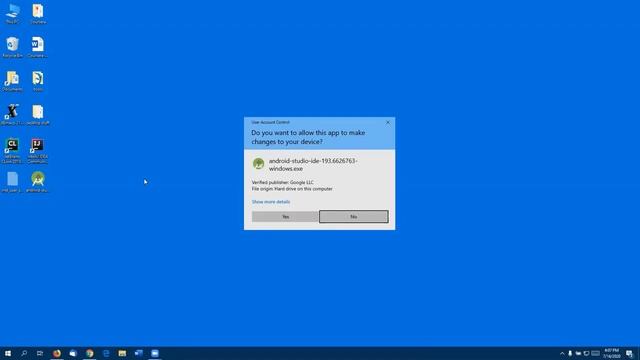The width and height of the screenshot is (640, 360).
Task: Open File Explorer from the taskbar
Action: [x=122, y=353]
